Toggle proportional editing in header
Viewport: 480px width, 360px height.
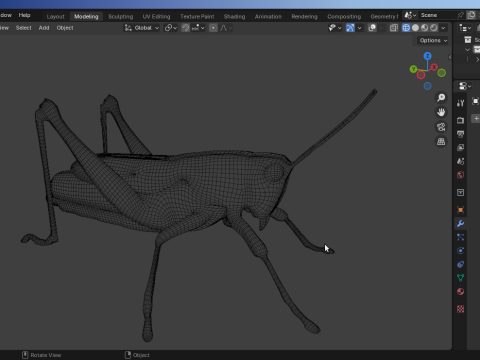point(213,28)
